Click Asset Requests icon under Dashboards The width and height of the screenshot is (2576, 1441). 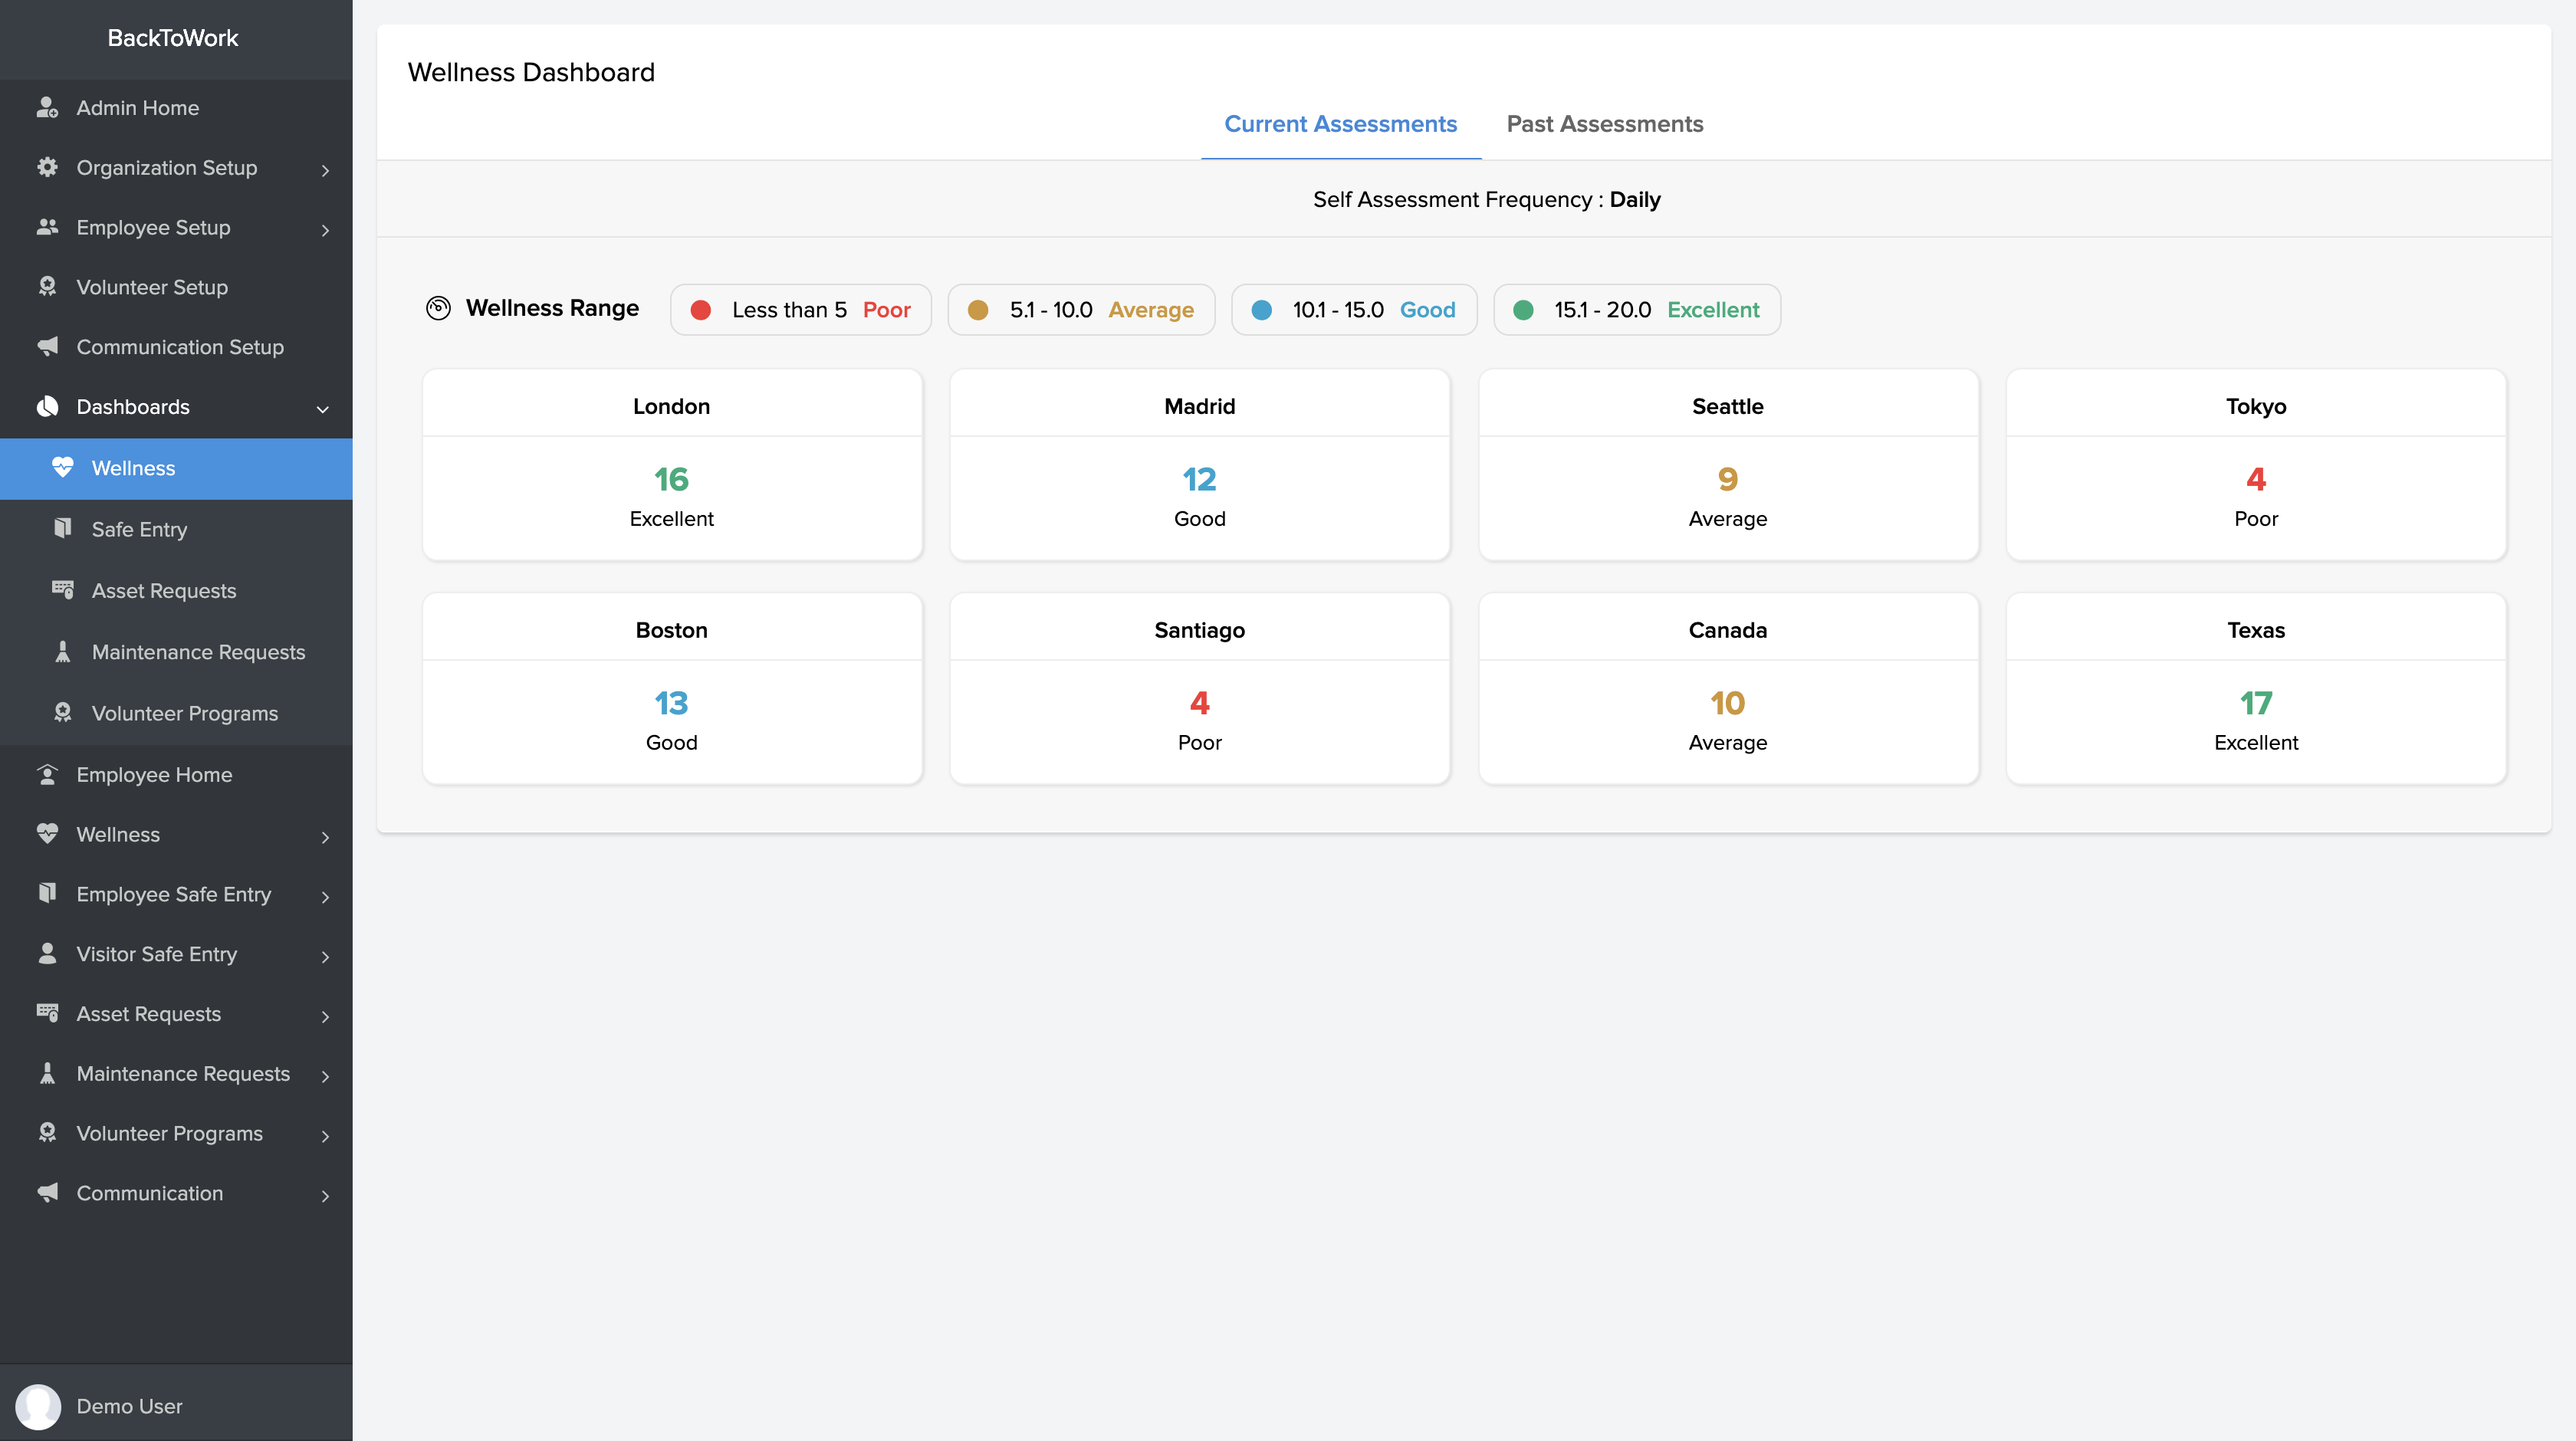coord(62,590)
